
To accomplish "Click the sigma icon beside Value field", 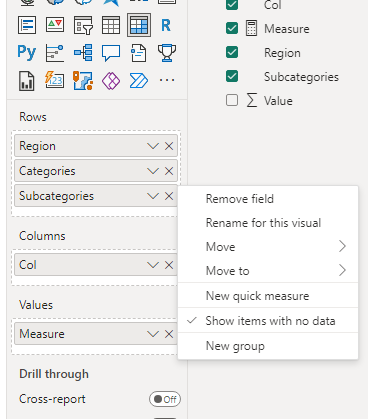I will pyautogui.click(x=252, y=100).
